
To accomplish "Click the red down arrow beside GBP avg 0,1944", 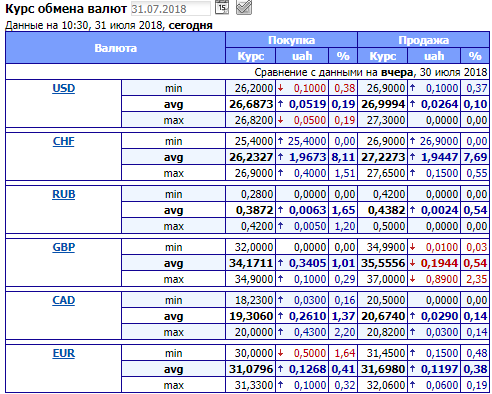I will pos(413,263).
